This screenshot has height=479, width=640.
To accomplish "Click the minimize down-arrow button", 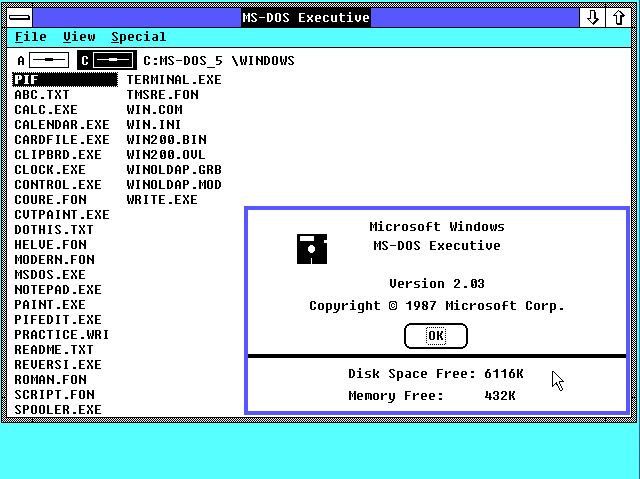I will click(x=593, y=18).
